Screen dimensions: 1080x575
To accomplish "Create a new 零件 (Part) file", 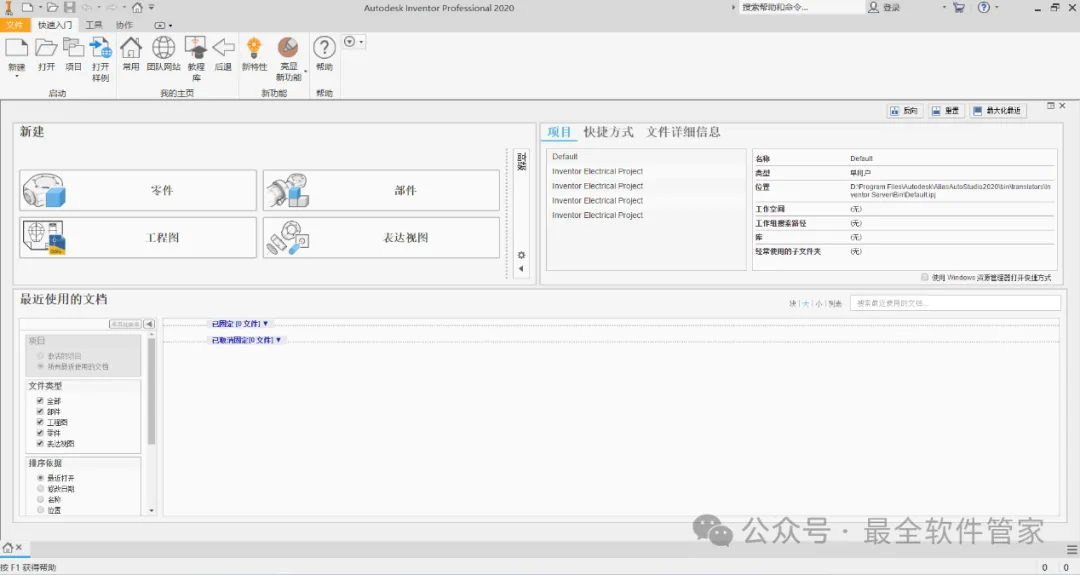I will pyautogui.click(x=138, y=190).
